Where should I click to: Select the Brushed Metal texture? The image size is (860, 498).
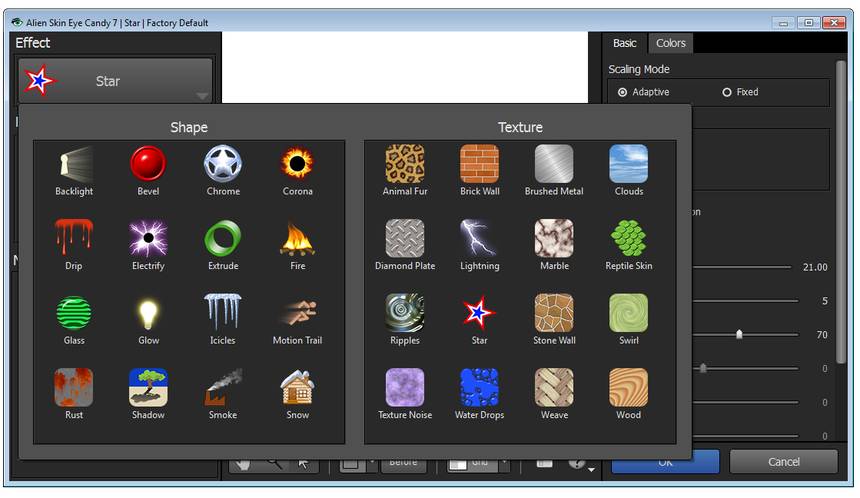[554, 171]
